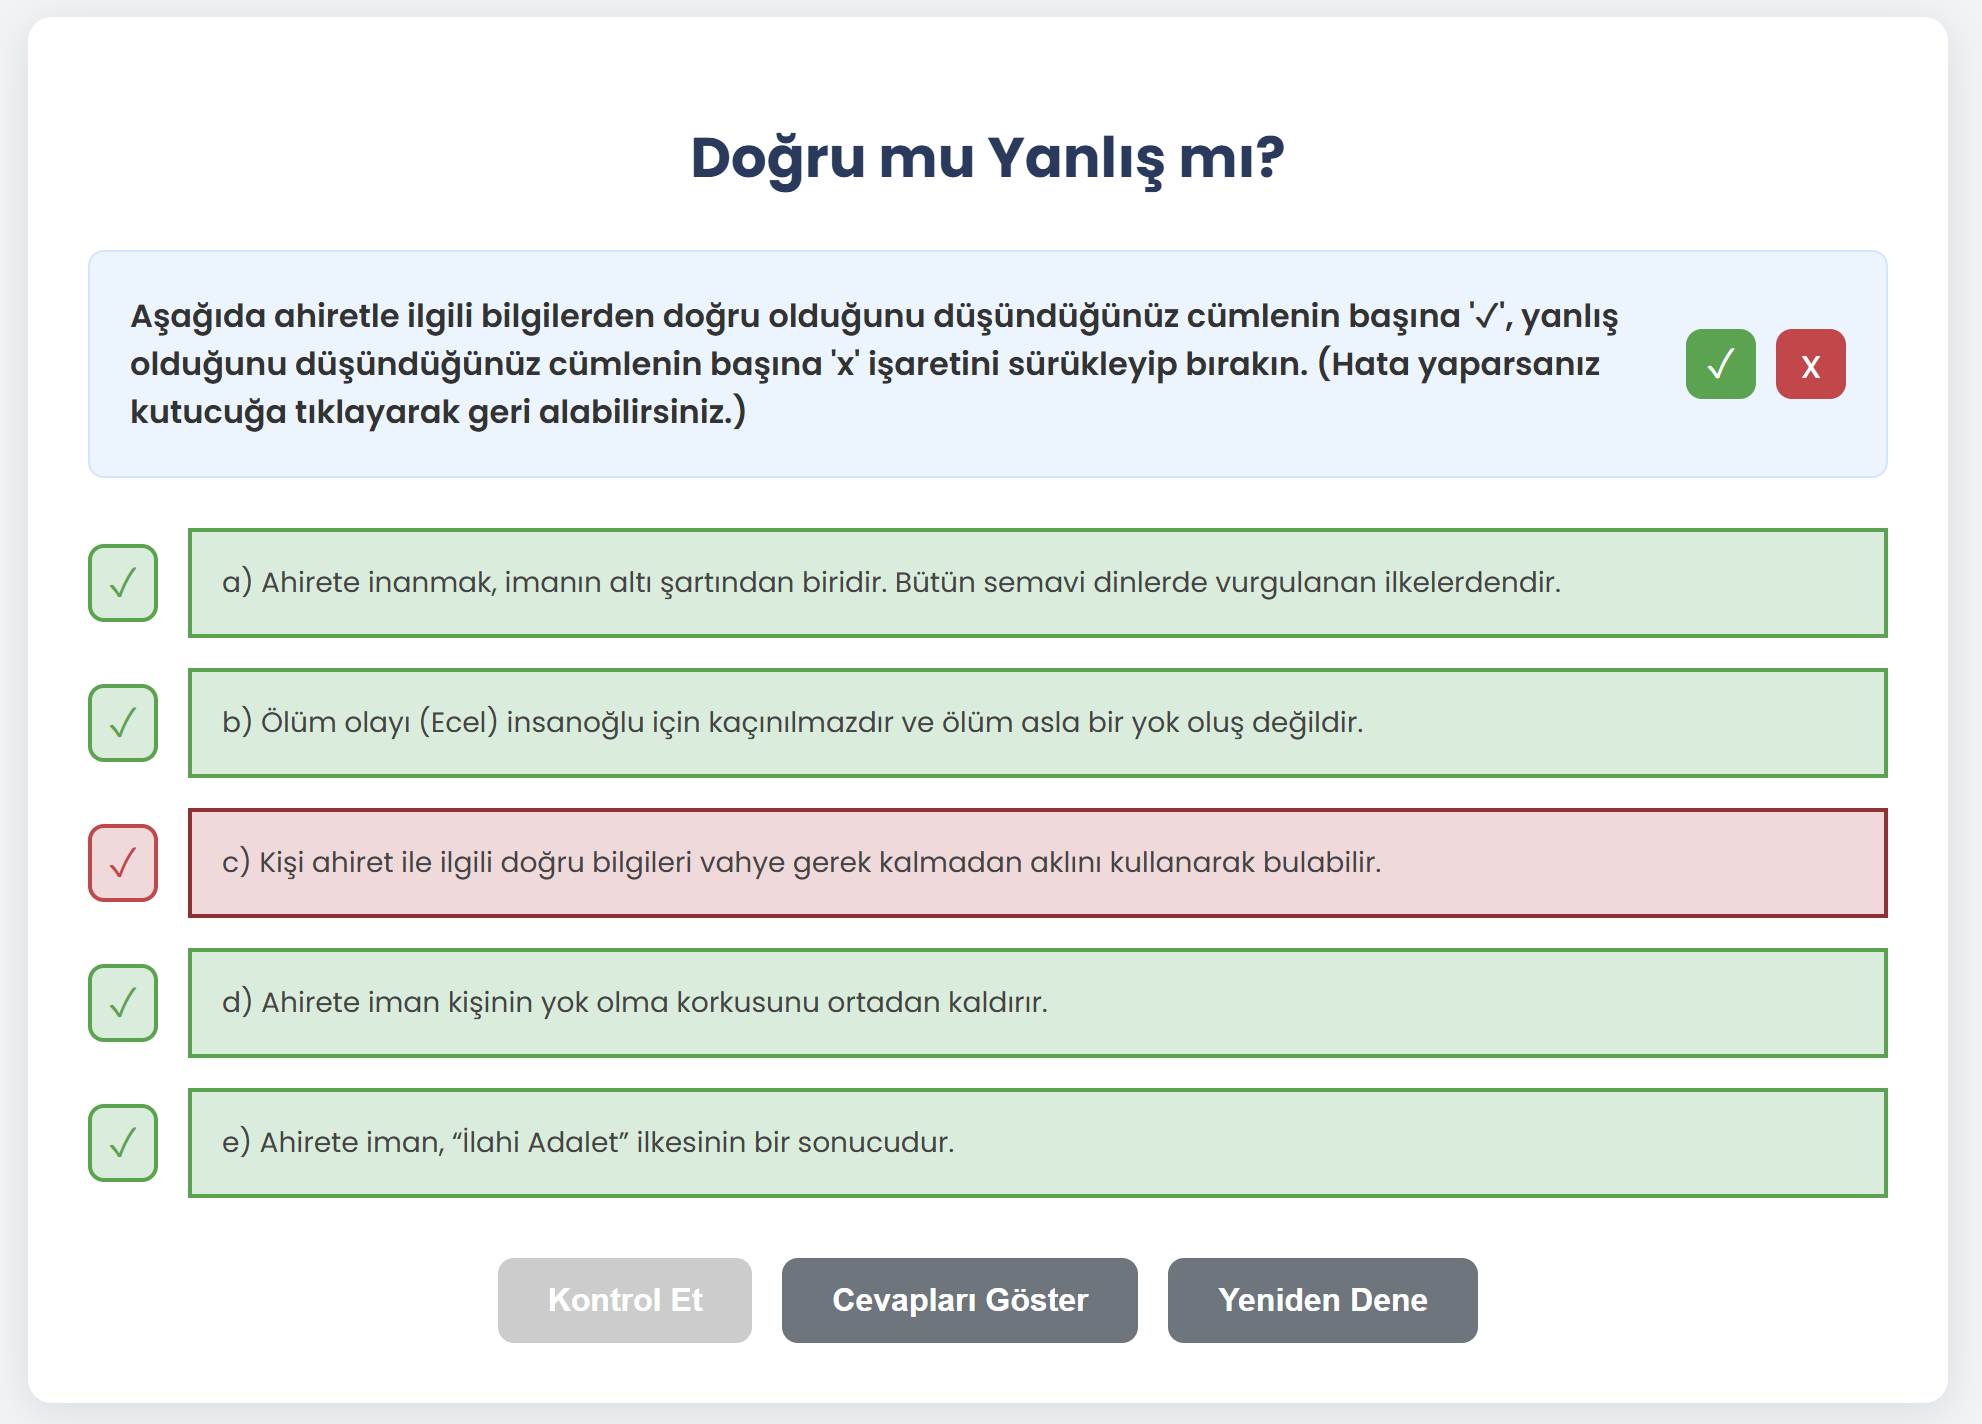1982x1424 pixels.
Task: Click the red x draggable icon
Action: (x=1810, y=364)
